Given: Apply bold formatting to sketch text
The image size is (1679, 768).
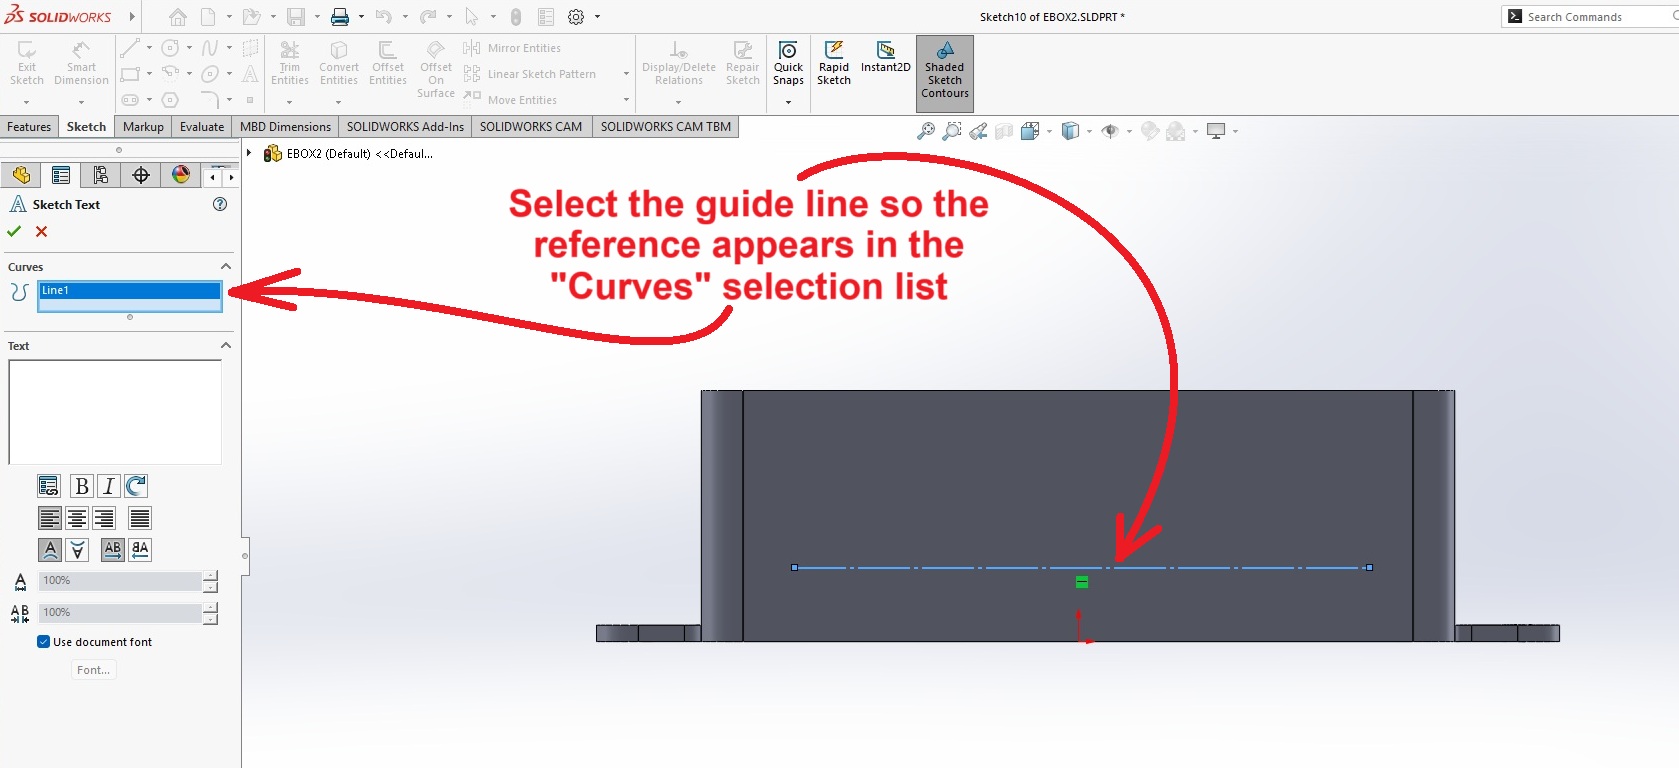Looking at the screenshot, I should coord(81,486).
